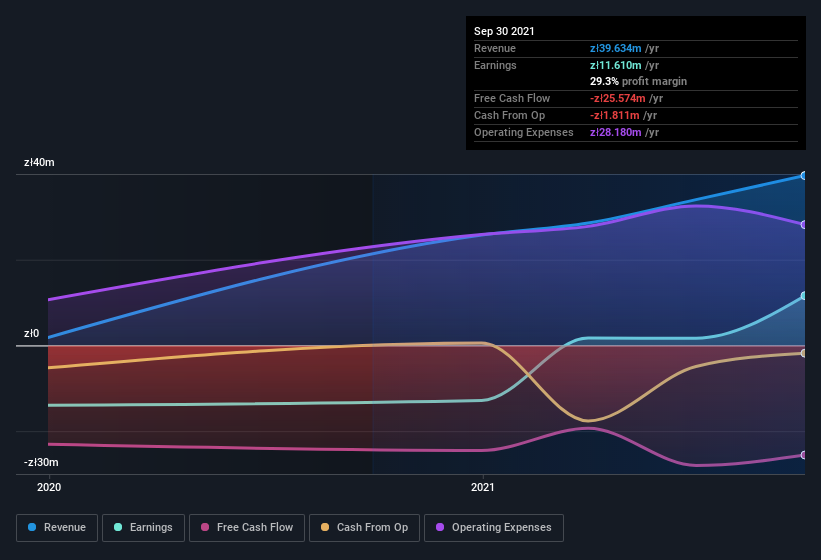
Task: Click the 2020 x-axis label
Action: click(49, 487)
